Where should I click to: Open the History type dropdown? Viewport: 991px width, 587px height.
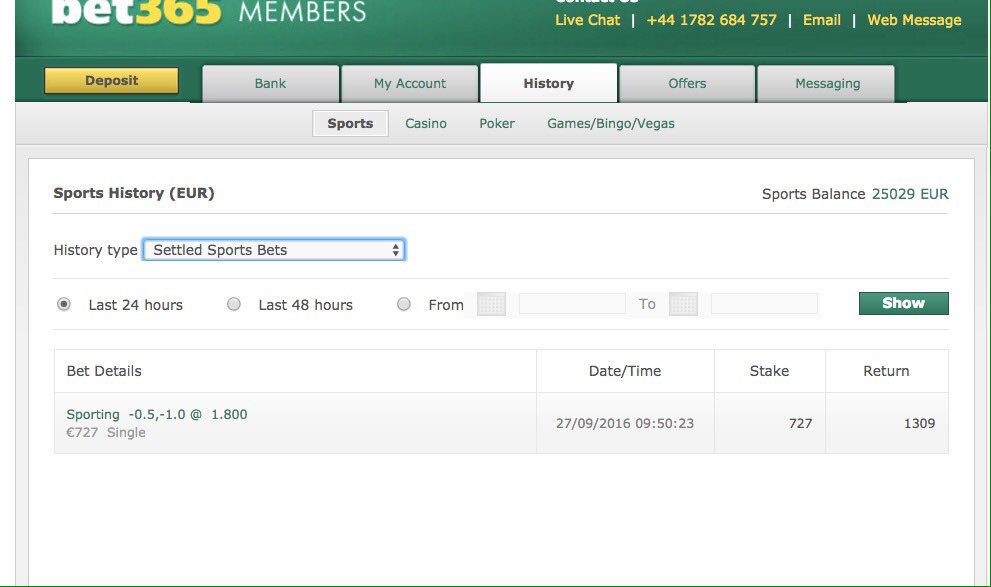tap(273, 249)
